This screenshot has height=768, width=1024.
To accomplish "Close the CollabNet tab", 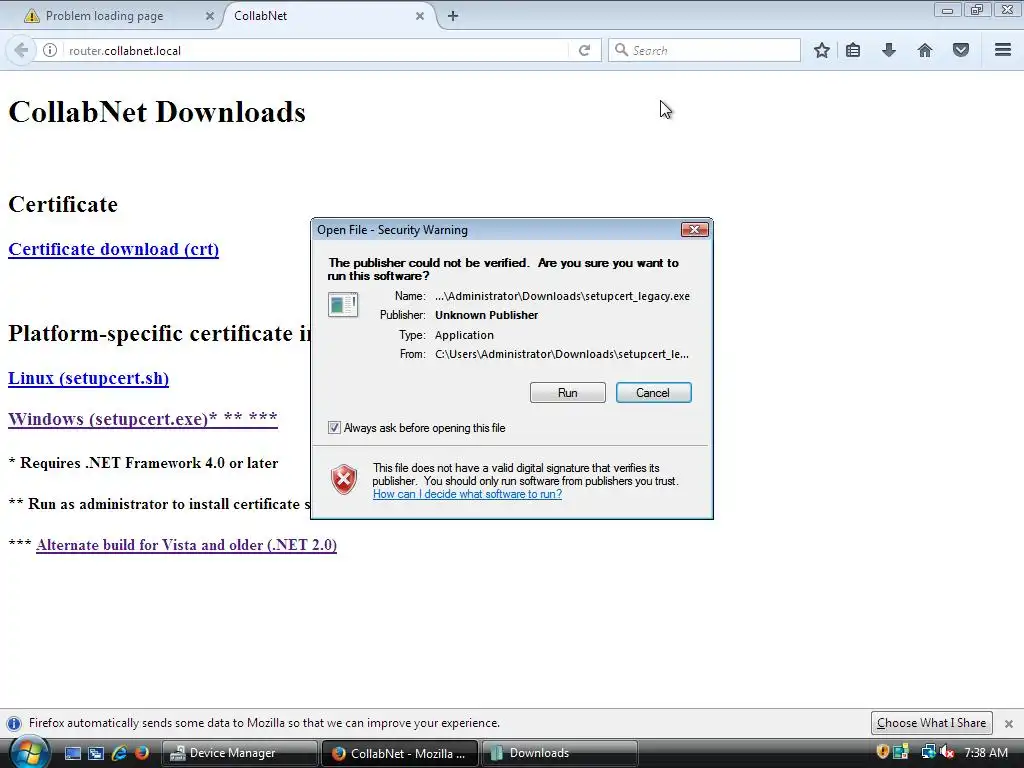I will [420, 16].
